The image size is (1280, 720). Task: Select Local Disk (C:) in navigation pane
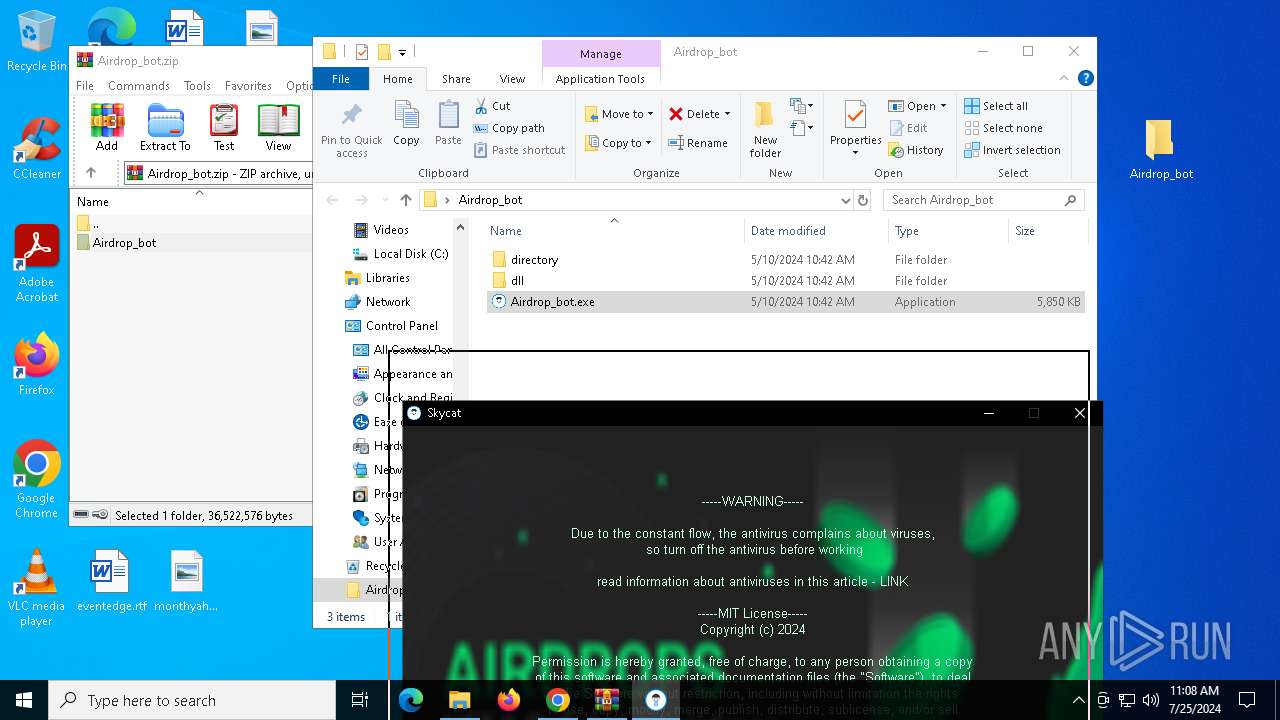[x=400, y=254]
